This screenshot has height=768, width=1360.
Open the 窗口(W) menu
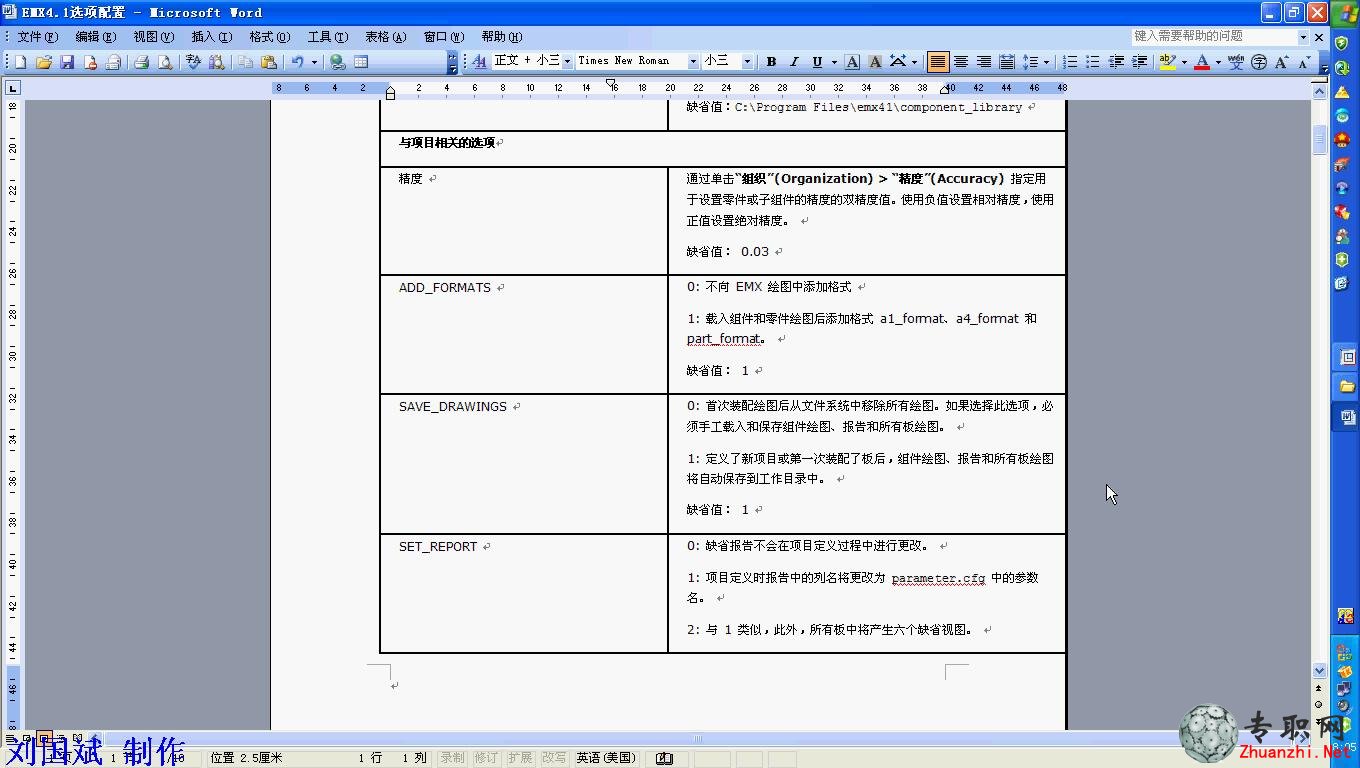[443, 37]
